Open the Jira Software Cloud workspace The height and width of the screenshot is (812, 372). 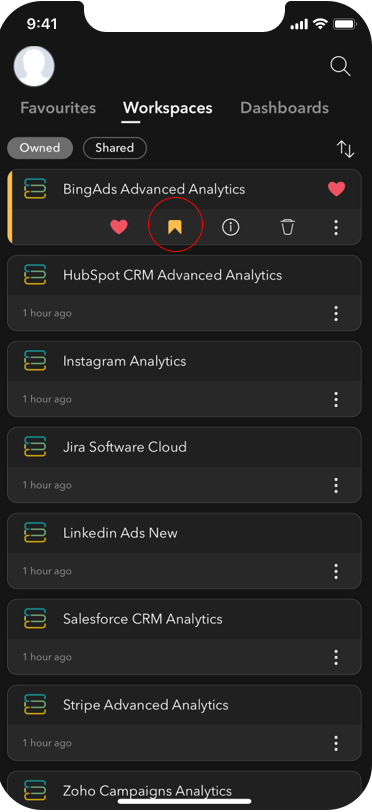coord(184,465)
